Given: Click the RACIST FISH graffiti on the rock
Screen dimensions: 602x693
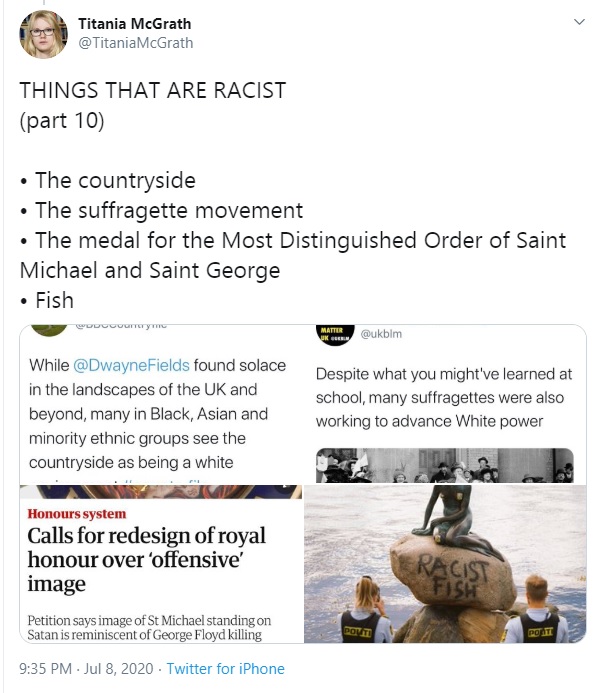Looking at the screenshot, I should click(454, 576).
